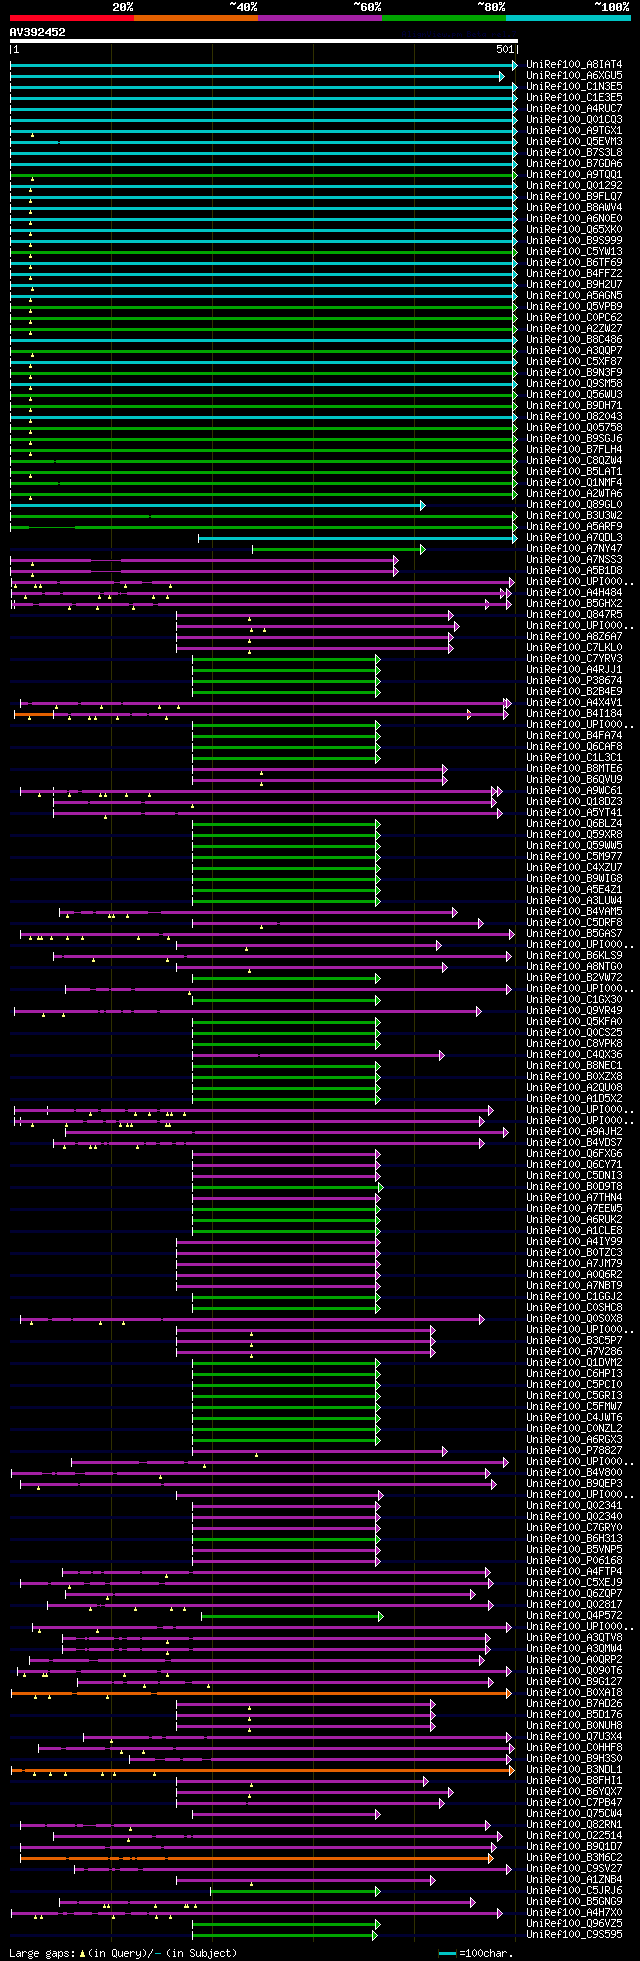Screen dimensions: 640x1961
Task: Select hit UniRef100_B0D9T8
Action: [x=574, y=1187]
